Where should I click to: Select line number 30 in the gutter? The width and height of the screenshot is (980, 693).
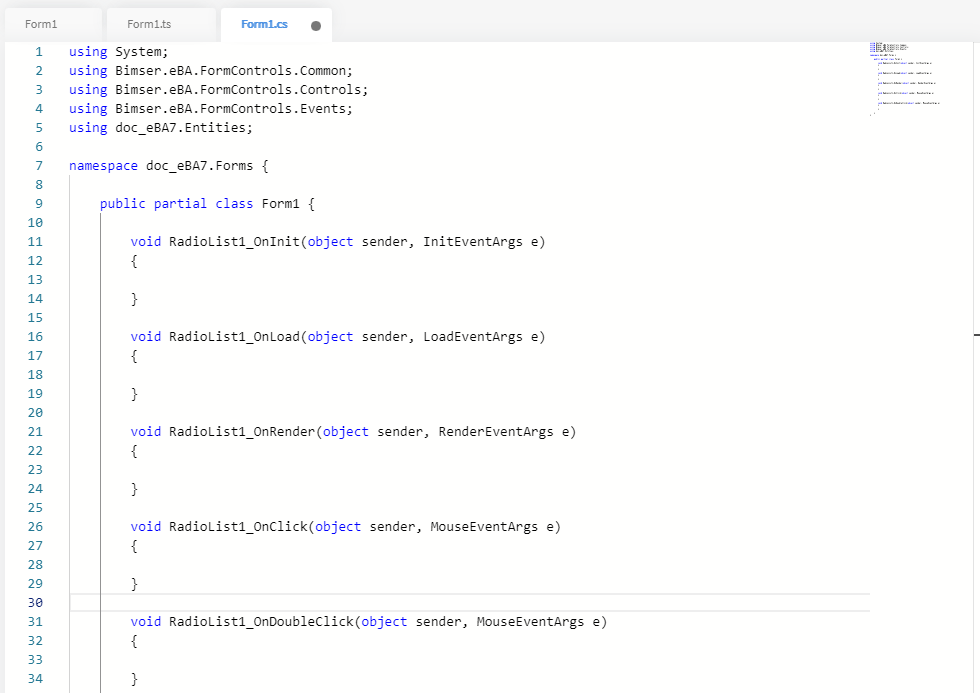(36, 603)
